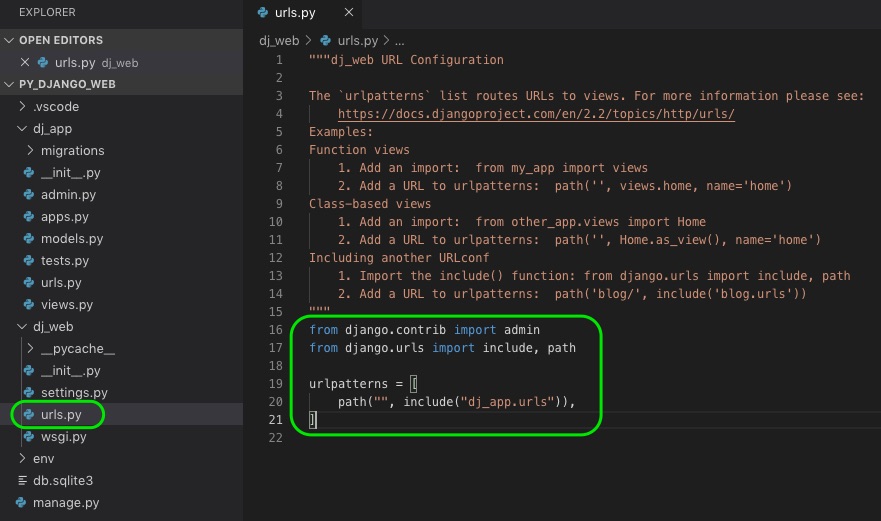Click 'Including another URLconf' comment text
Viewport: 881px width, 521px height.
[399, 258]
